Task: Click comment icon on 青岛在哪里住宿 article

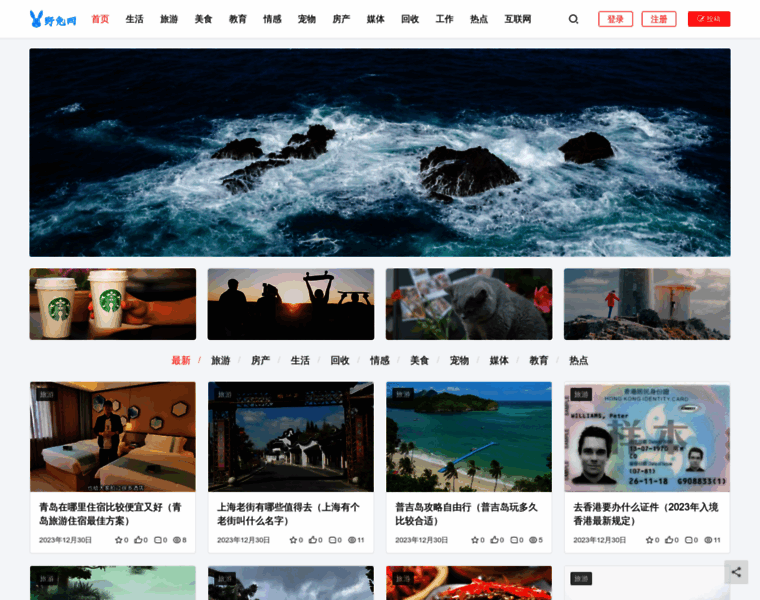Action: coord(158,540)
